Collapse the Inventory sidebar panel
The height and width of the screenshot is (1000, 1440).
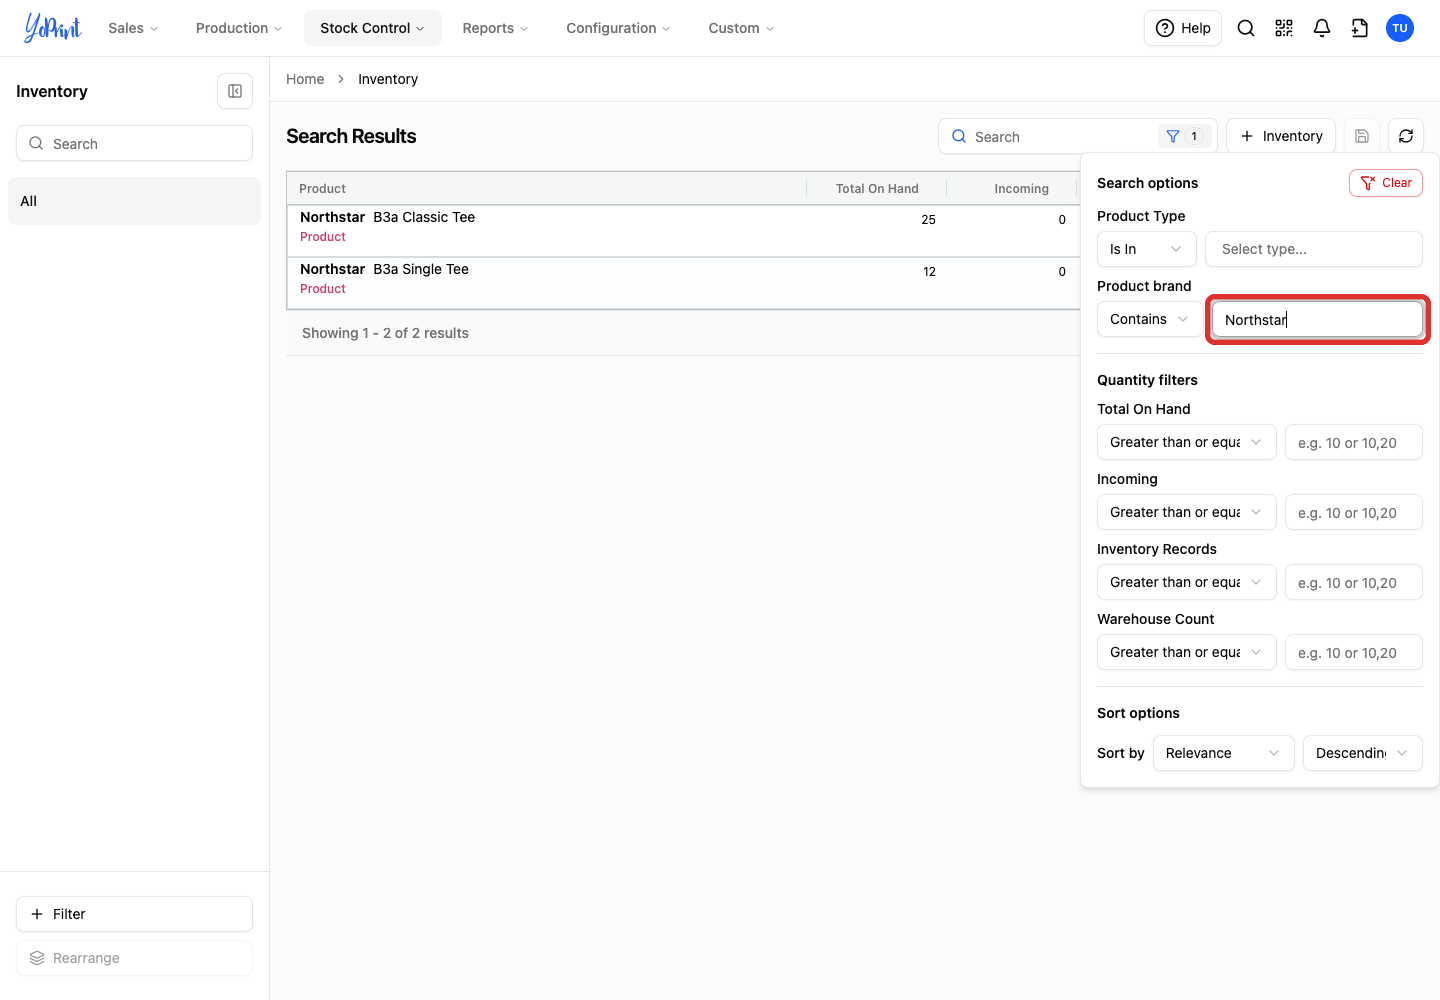tap(235, 91)
